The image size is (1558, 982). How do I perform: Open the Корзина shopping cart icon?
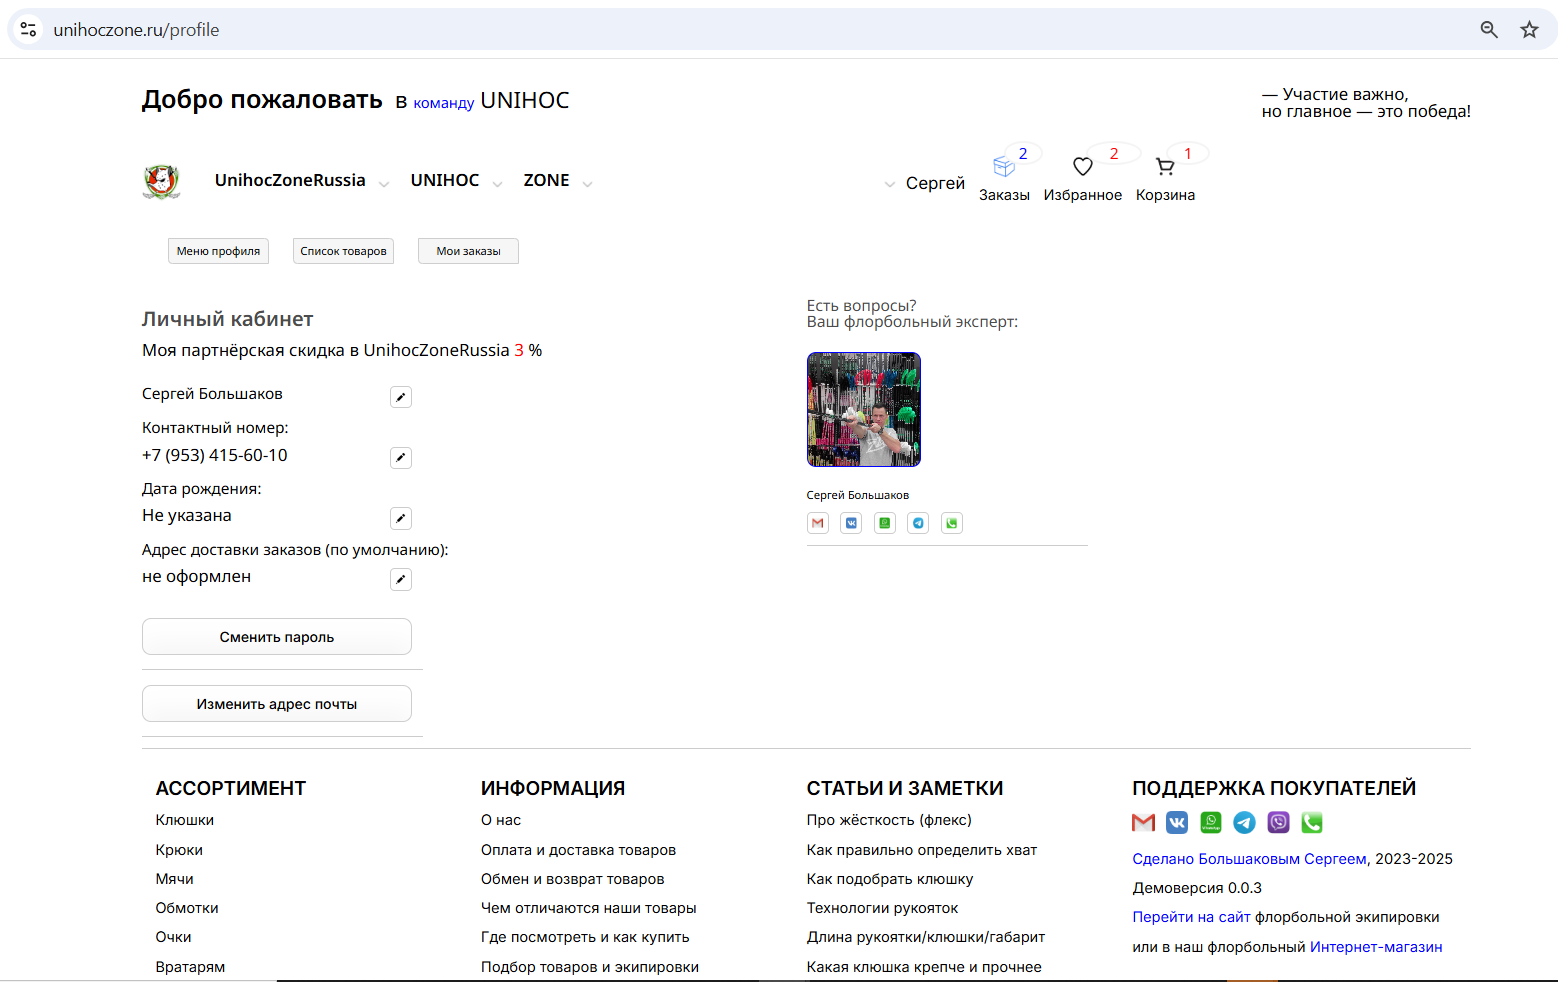tap(1165, 166)
